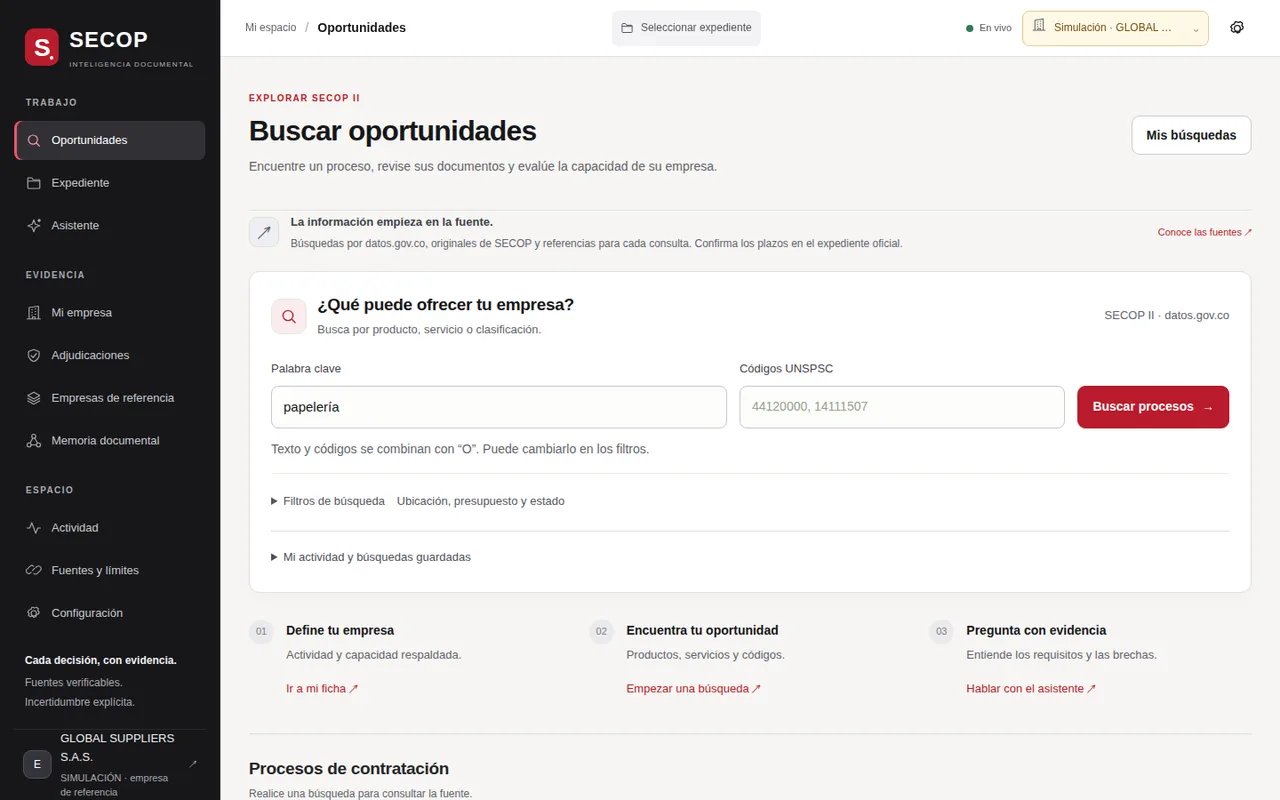
Task: Click the Mi espacio breadcrumb
Action: tap(271, 27)
